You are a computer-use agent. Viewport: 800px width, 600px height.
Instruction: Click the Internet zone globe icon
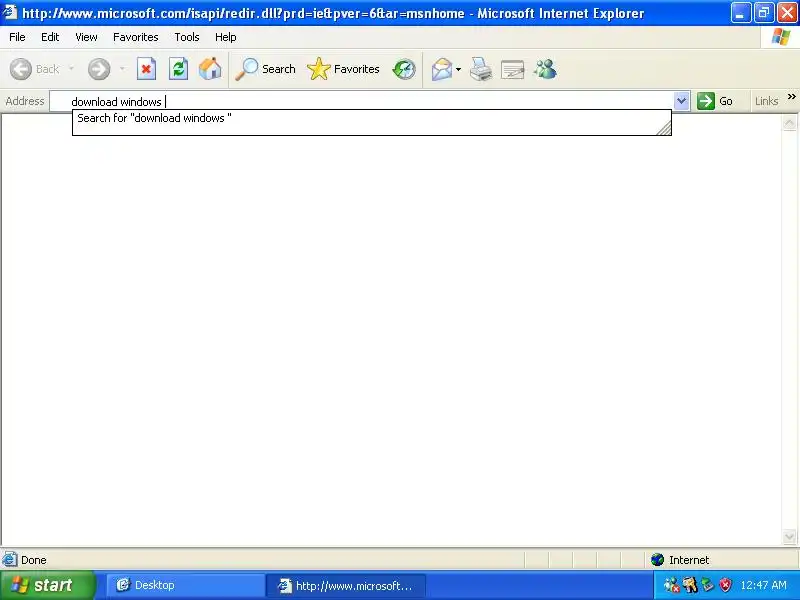point(657,560)
